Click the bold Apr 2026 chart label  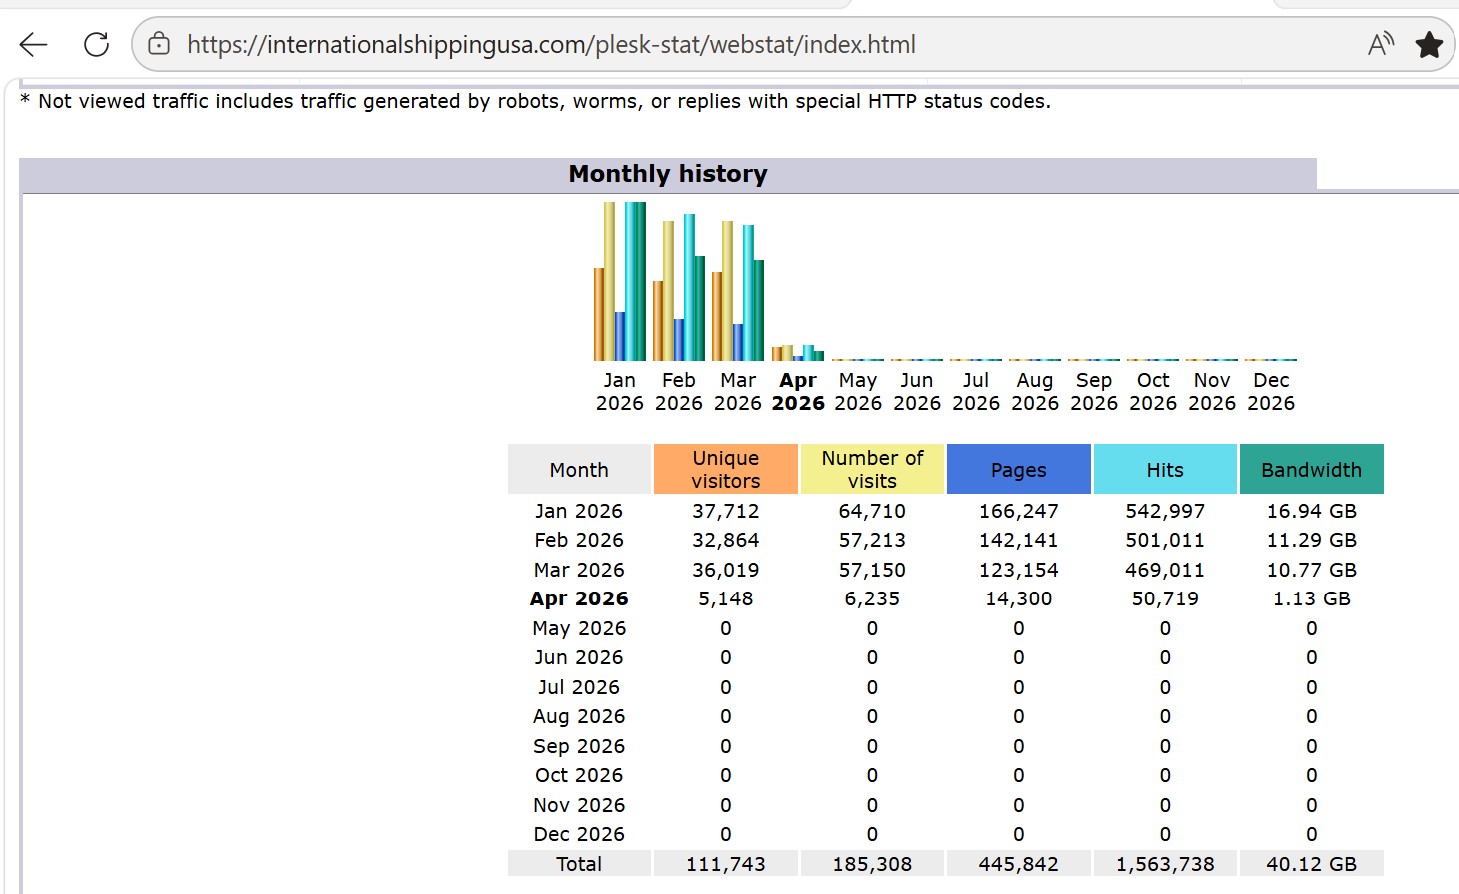(798, 392)
